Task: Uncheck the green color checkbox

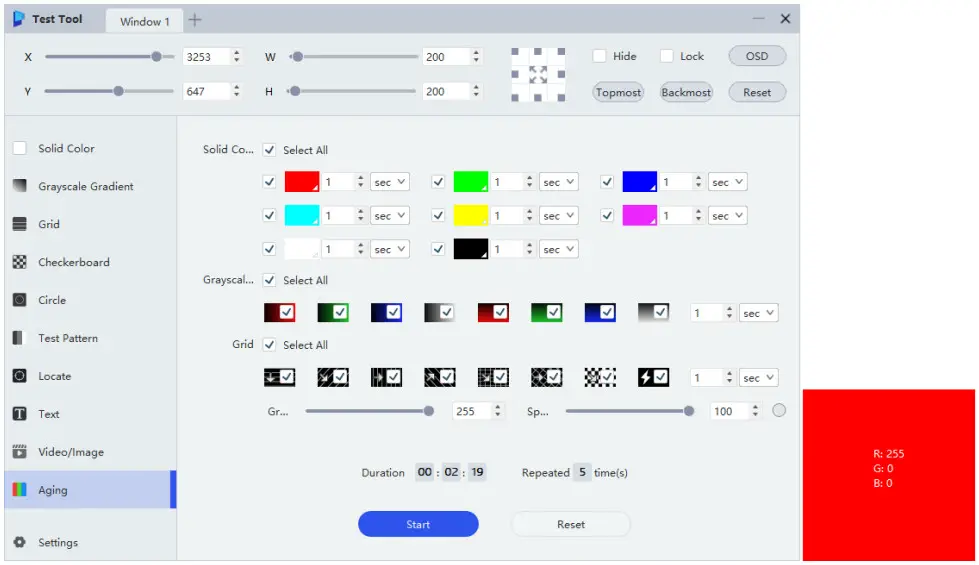Action: 438,182
